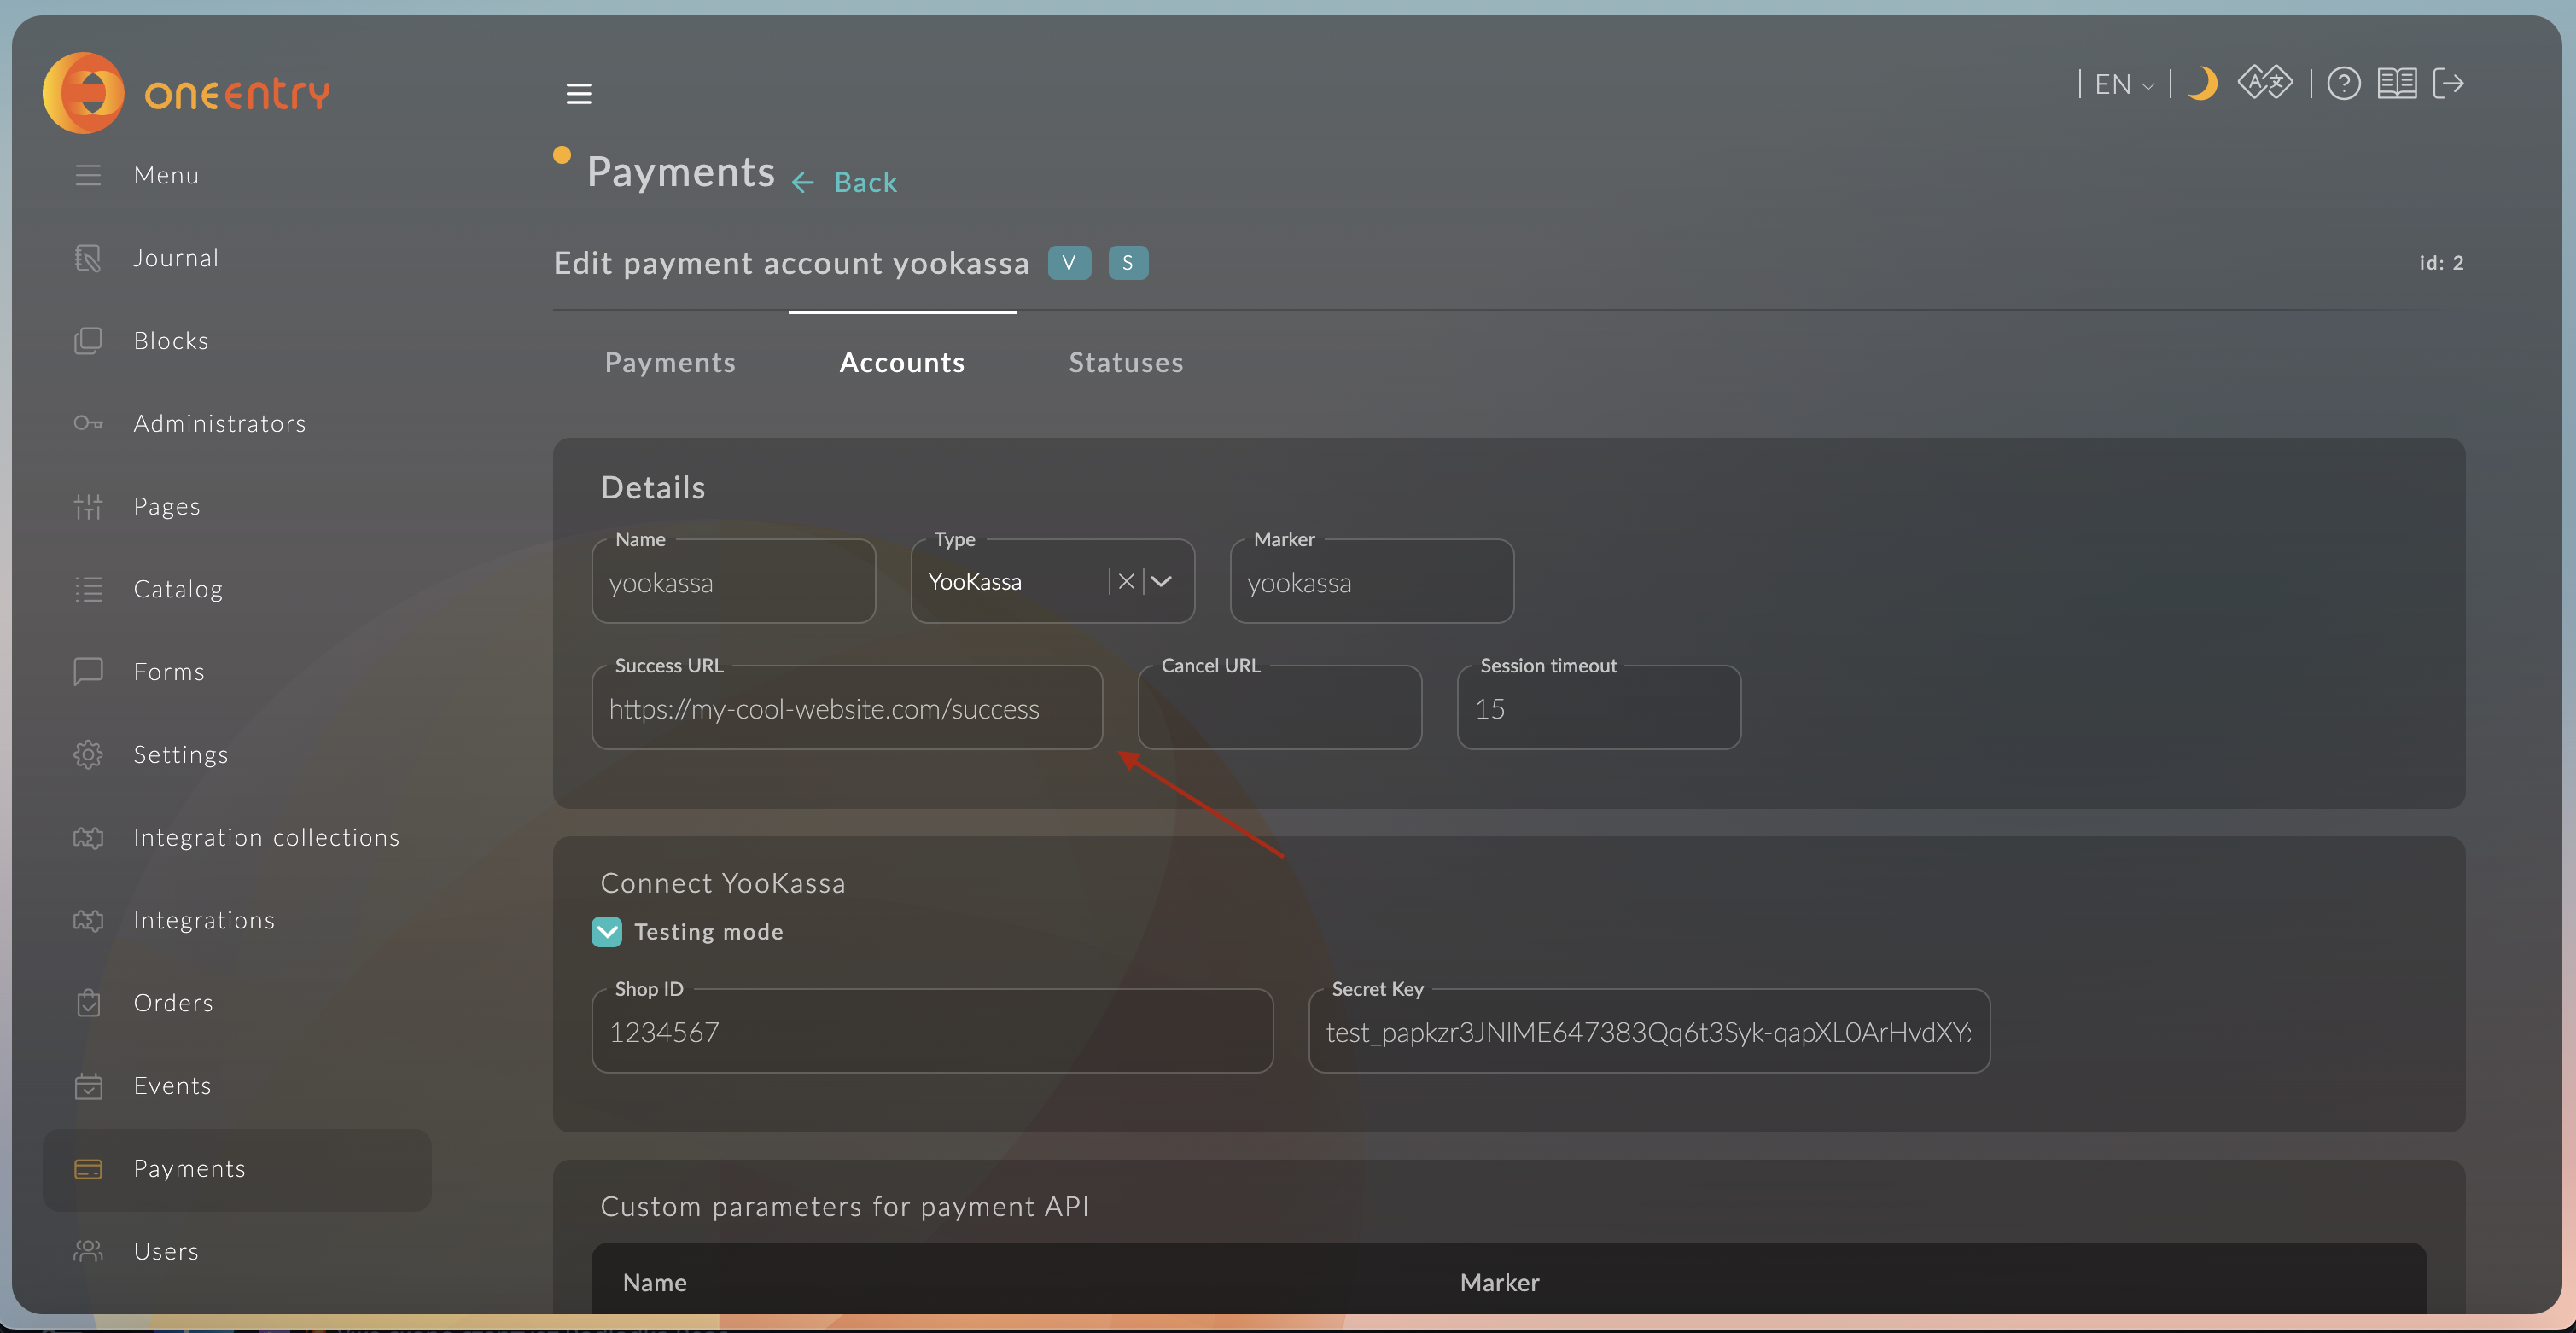Click the Orders clipboard icon
The image size is (2576, 1333).
(88, 1002)
